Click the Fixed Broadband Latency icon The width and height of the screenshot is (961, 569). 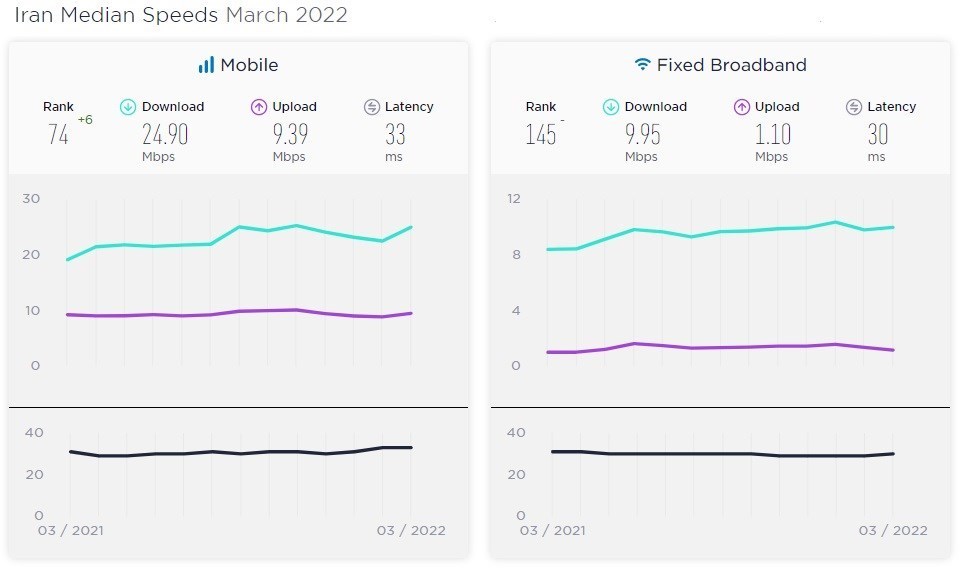pos(854,107)
